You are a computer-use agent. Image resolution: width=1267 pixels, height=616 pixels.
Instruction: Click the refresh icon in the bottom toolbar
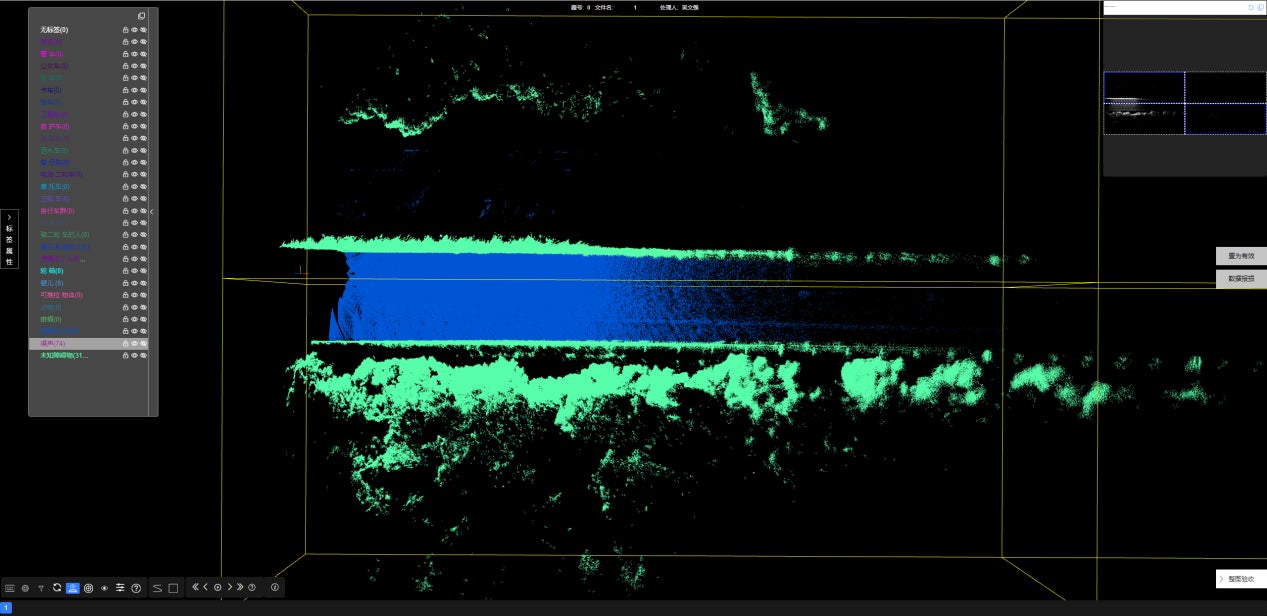click(x=57, y=588)
